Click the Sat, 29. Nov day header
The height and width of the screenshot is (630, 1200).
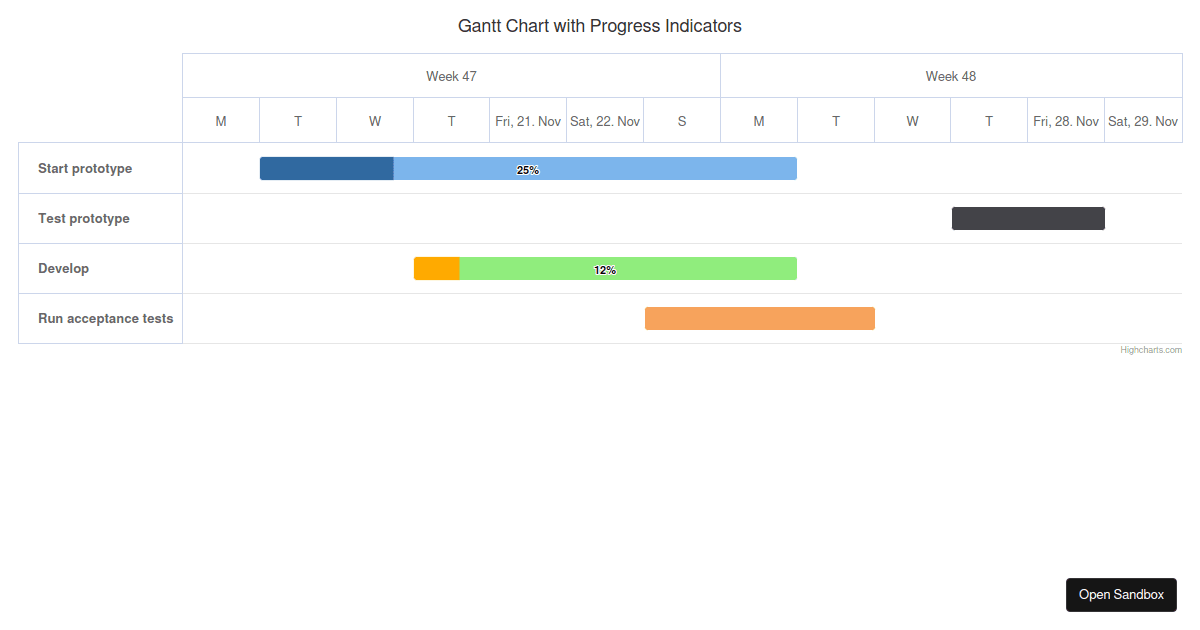(x=1143, y=121)
